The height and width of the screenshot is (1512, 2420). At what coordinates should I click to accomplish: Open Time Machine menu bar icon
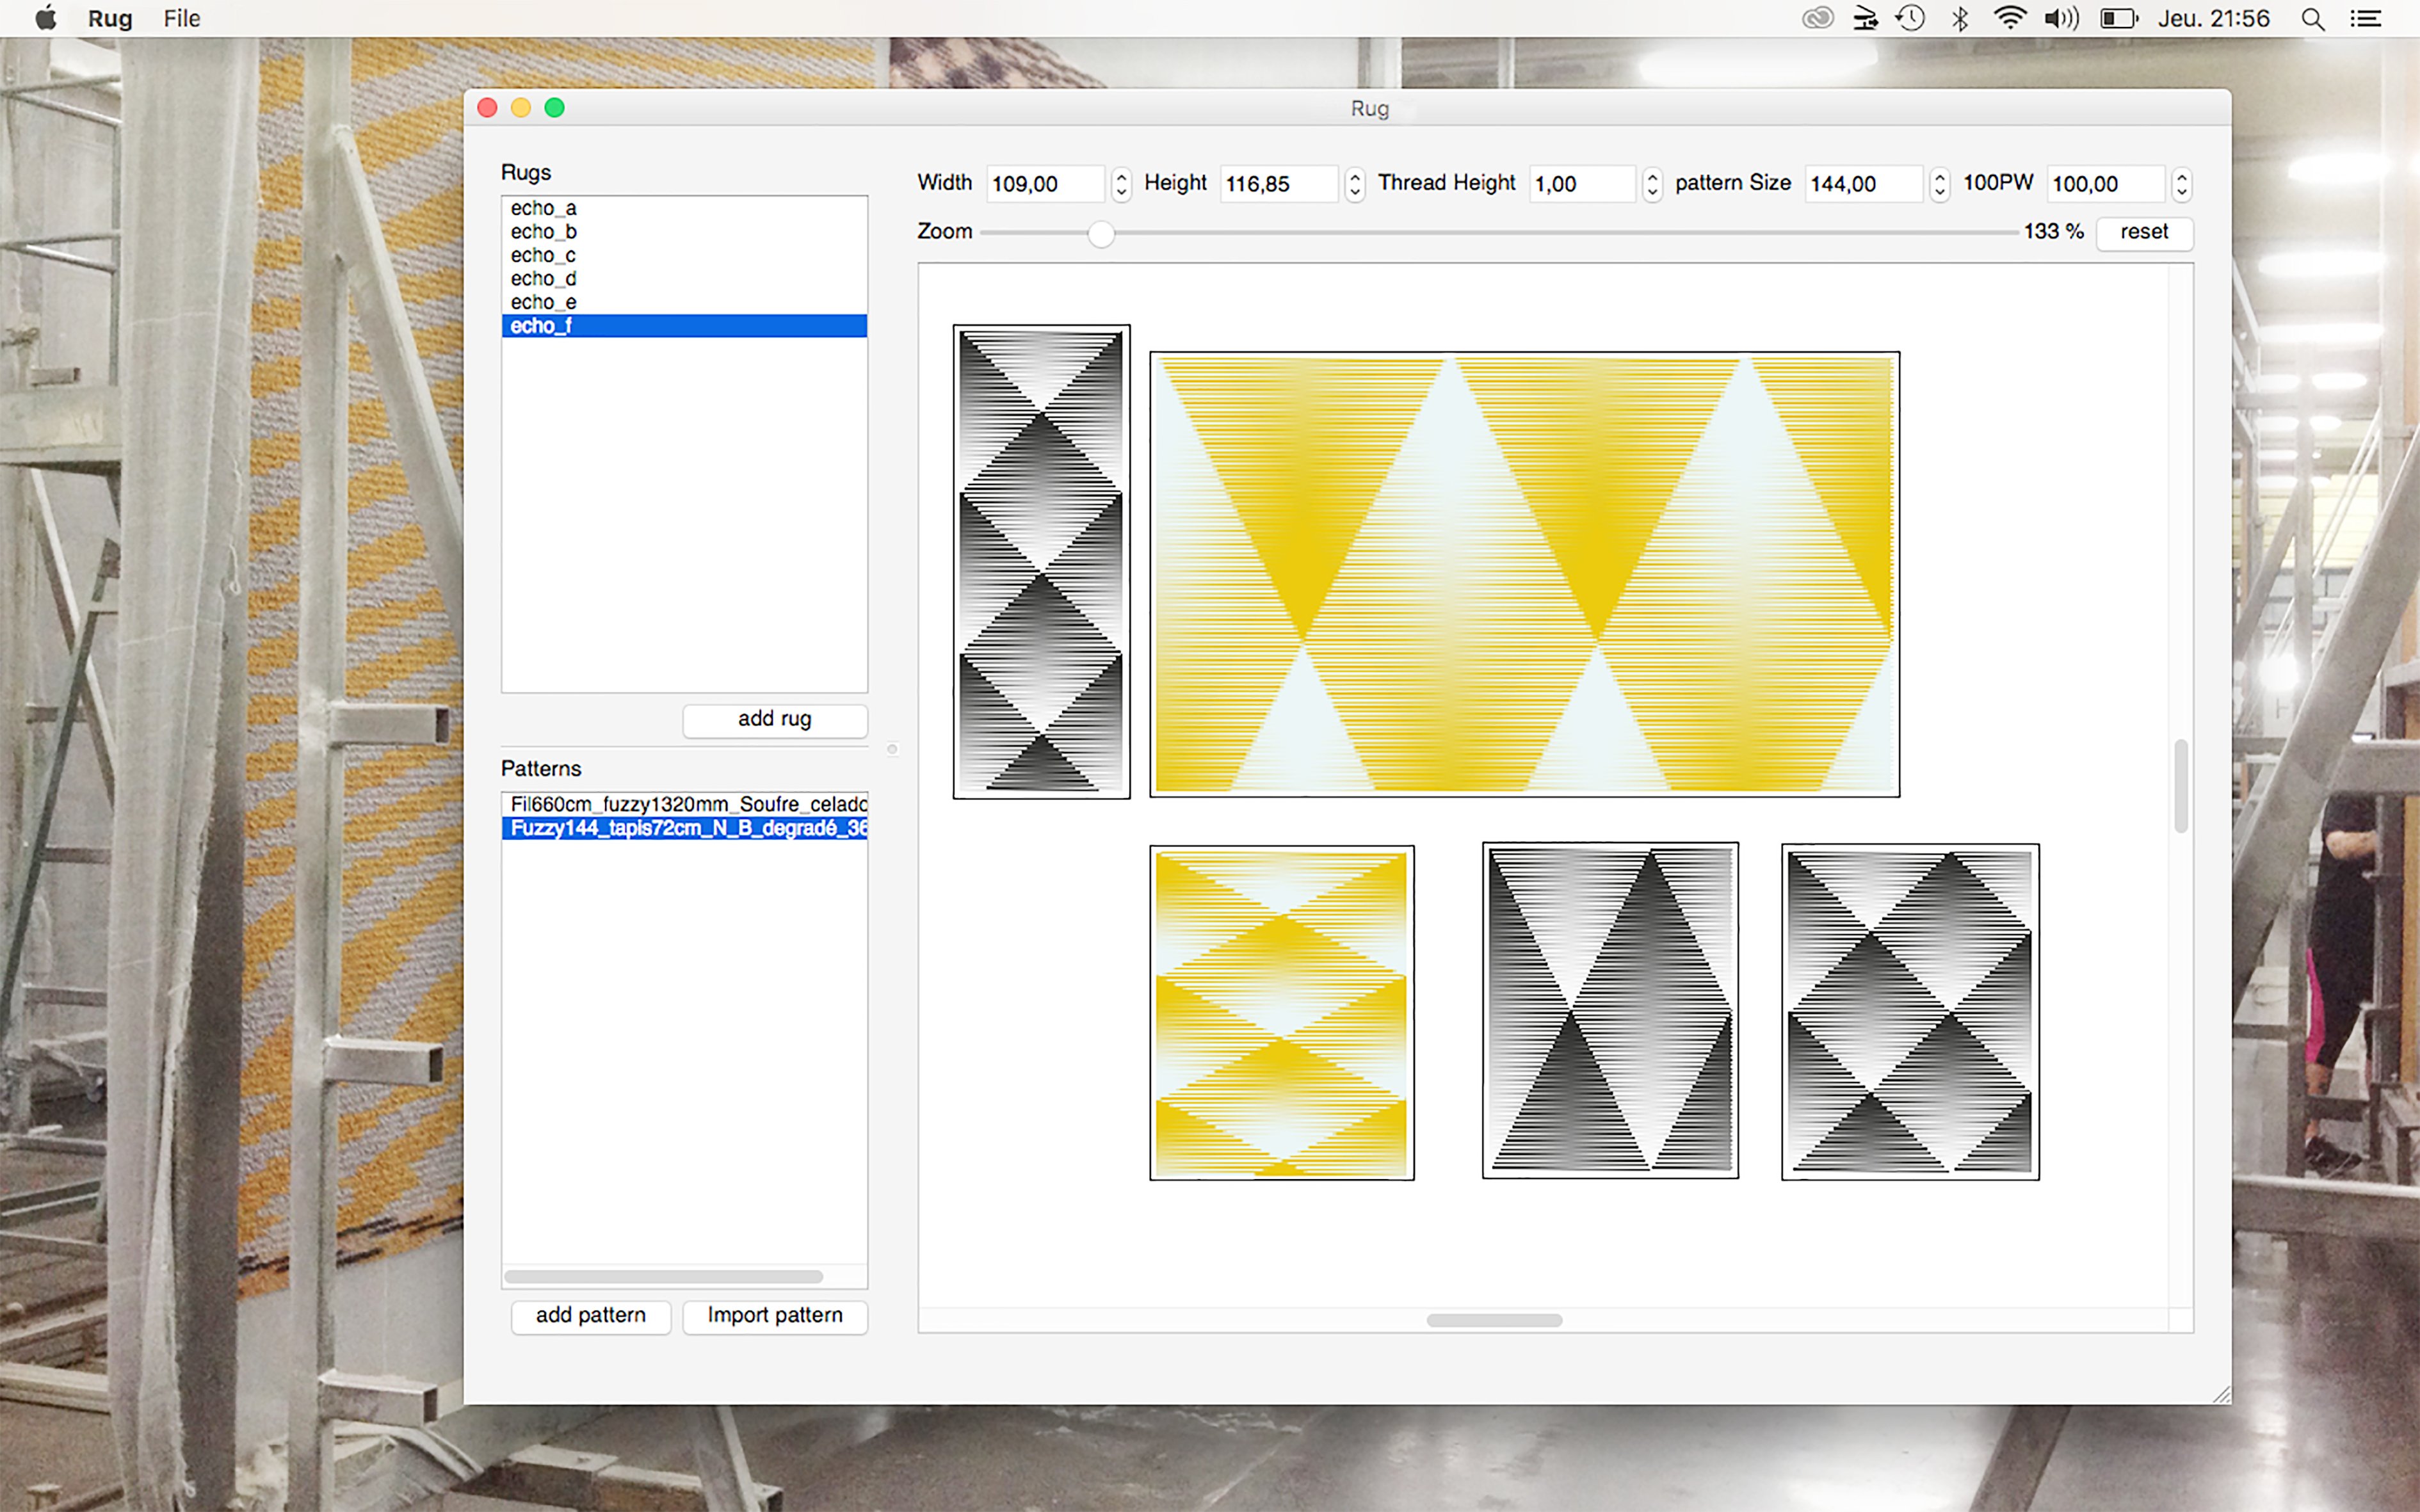click(1910, 19)
